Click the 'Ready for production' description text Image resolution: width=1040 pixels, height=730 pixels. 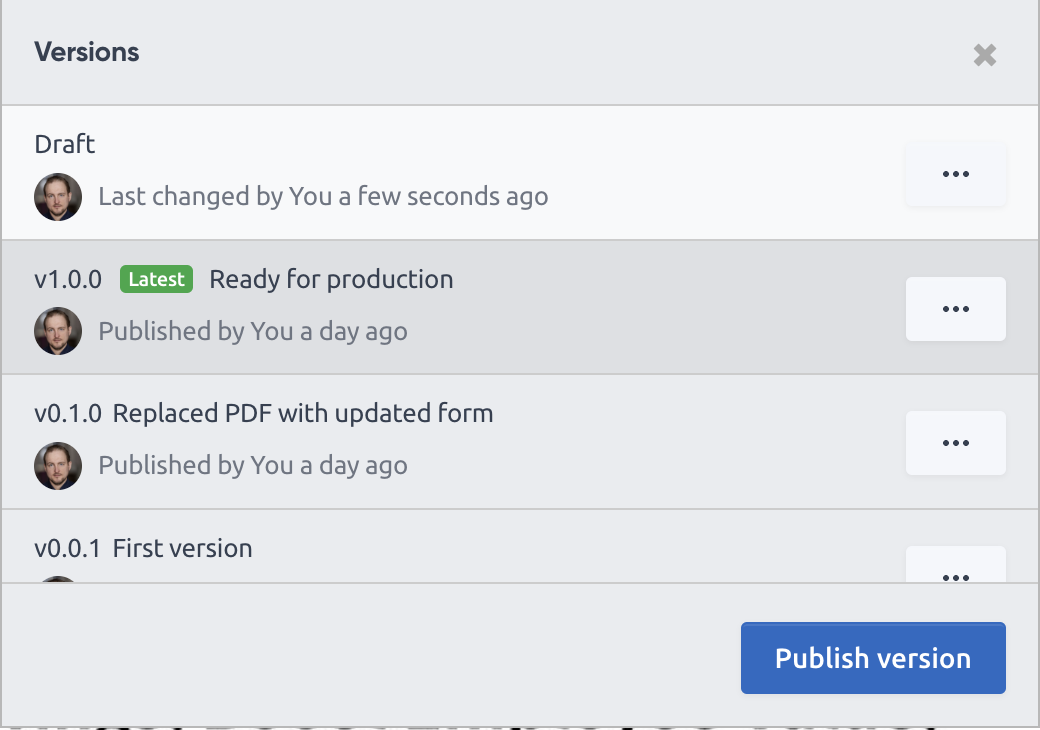pos(330,279)
